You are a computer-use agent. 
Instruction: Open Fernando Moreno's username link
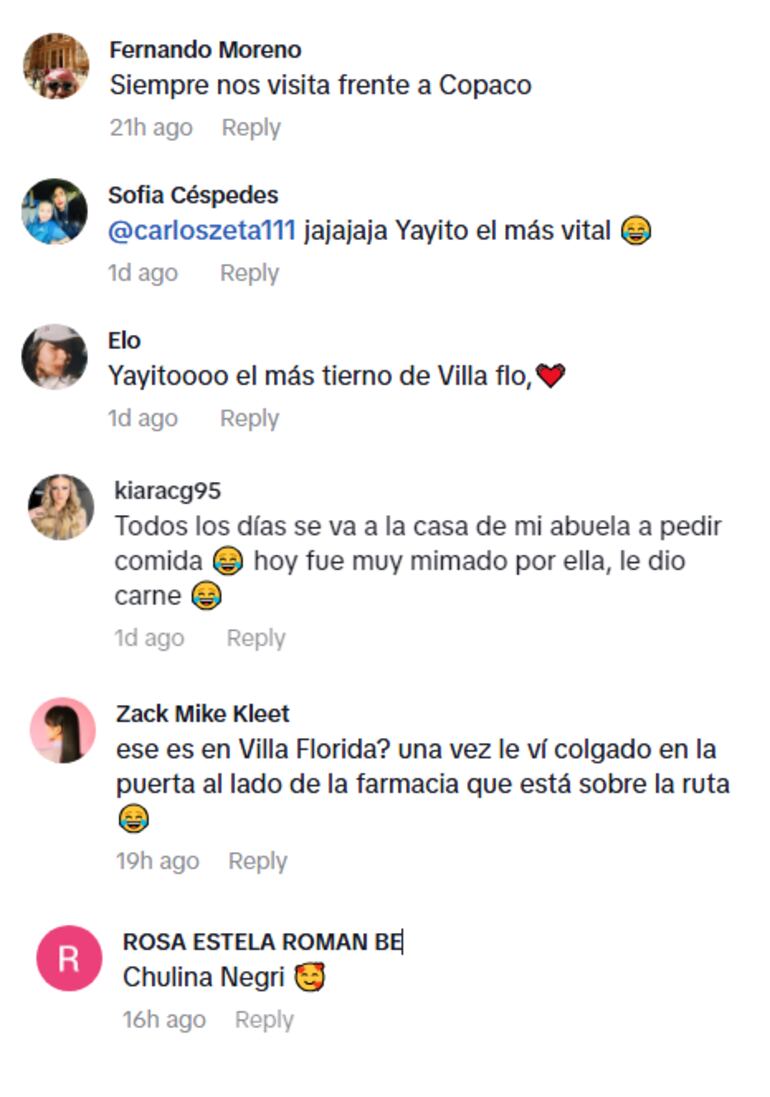206,50
